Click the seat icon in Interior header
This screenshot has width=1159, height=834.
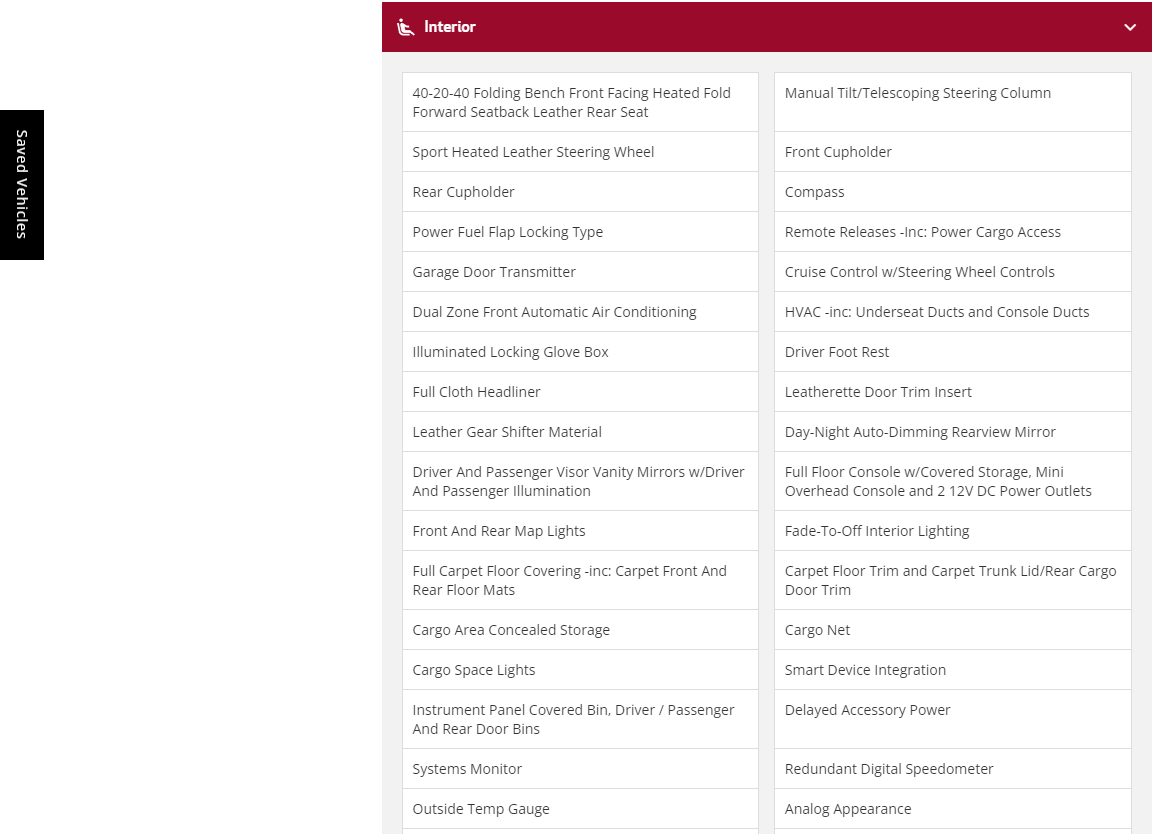pyautogui.click(x=405, y=27)
